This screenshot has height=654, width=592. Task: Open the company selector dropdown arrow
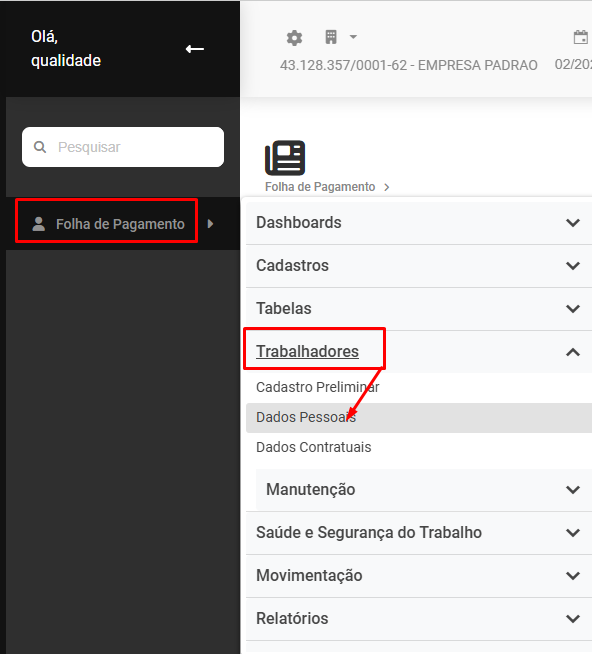coord(353,37)
